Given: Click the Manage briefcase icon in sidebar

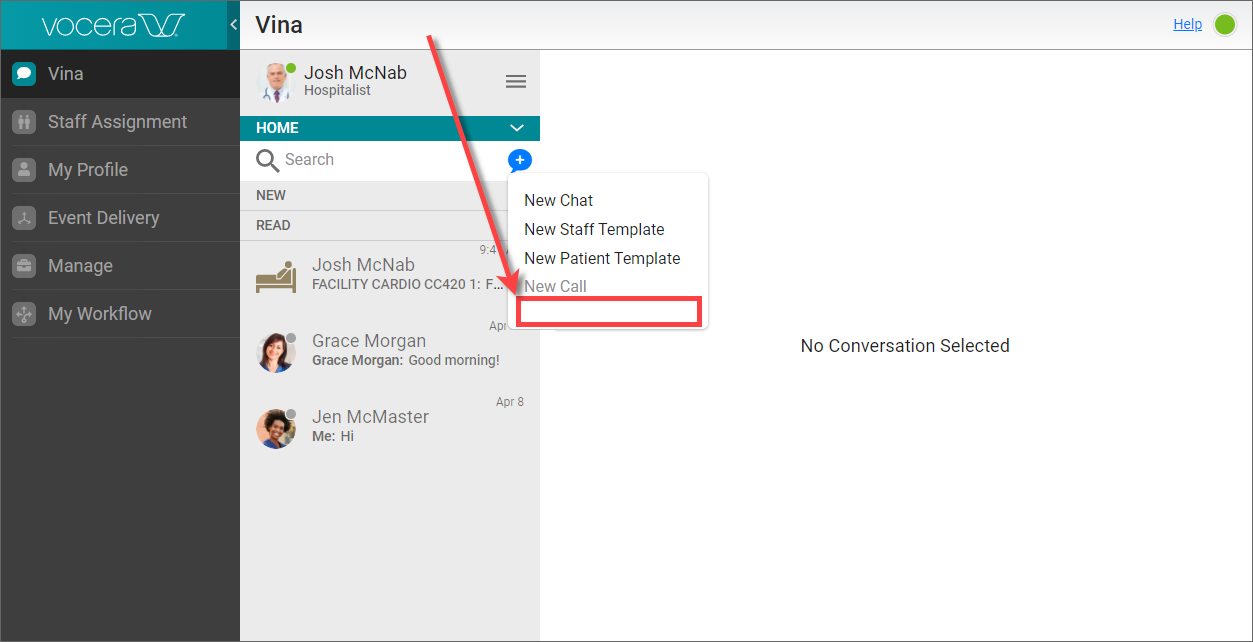Looking at the screenshot, I should point(23,265).
